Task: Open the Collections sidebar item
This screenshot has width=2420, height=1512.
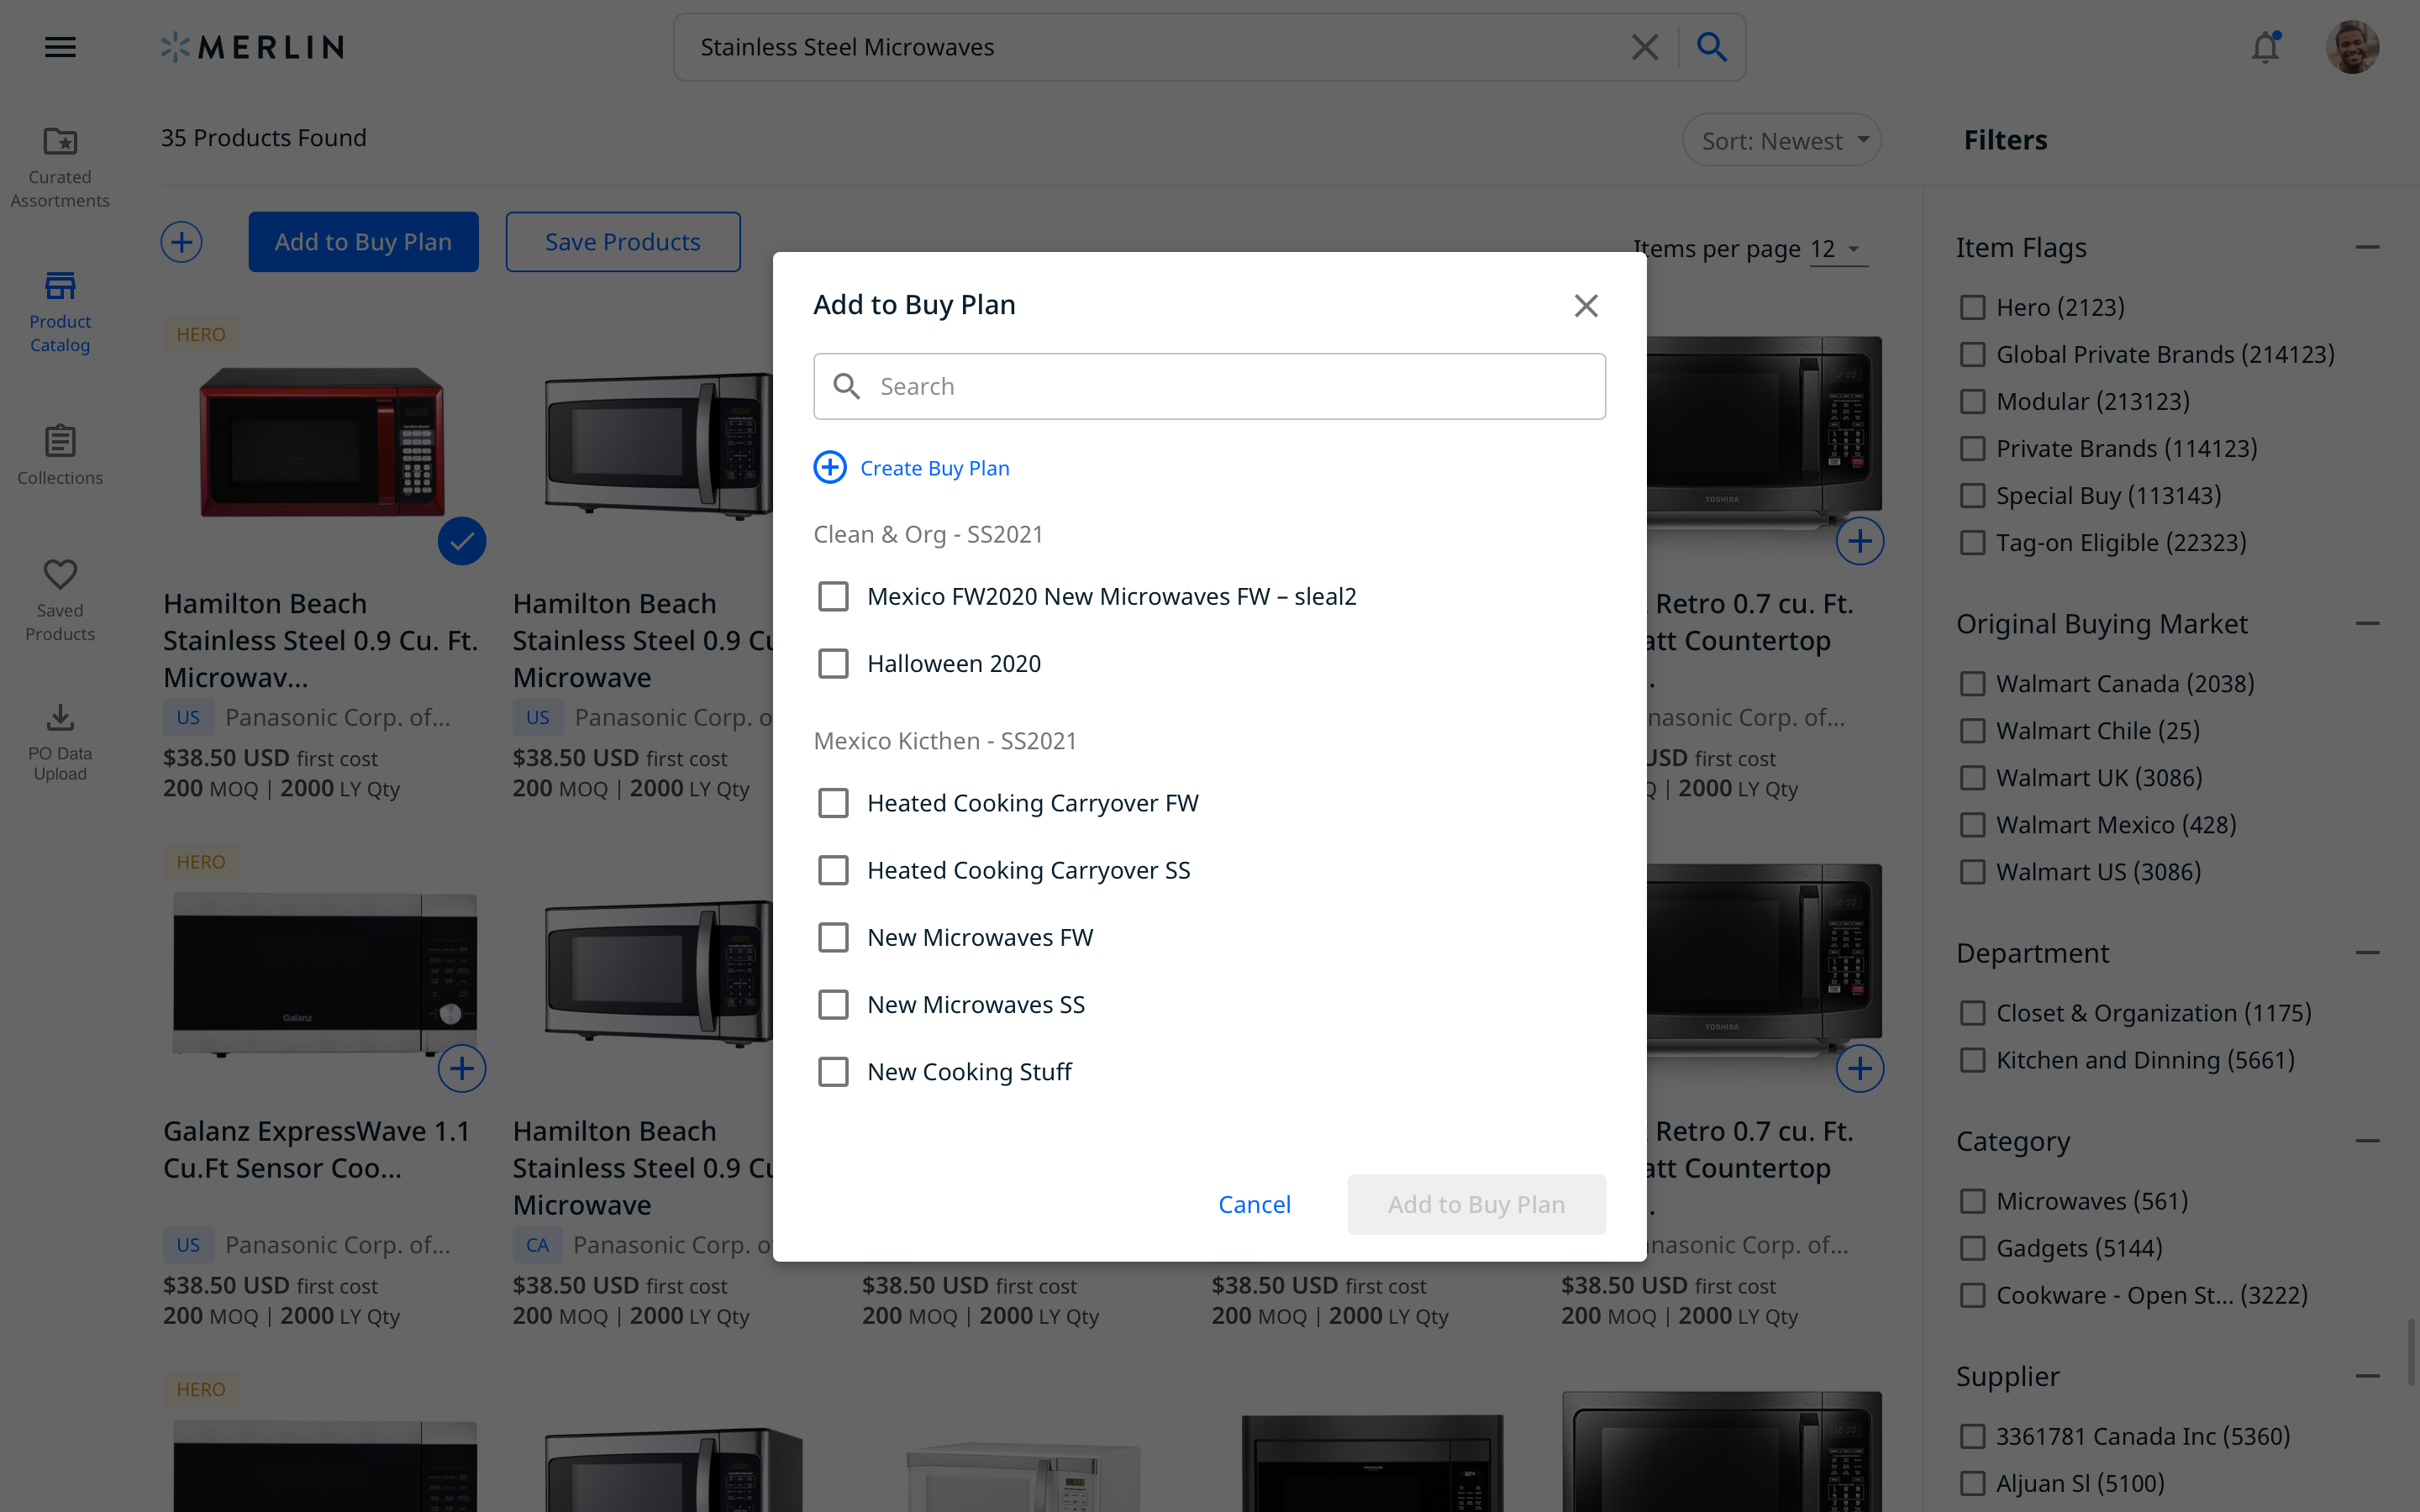Action: [60, 454]
